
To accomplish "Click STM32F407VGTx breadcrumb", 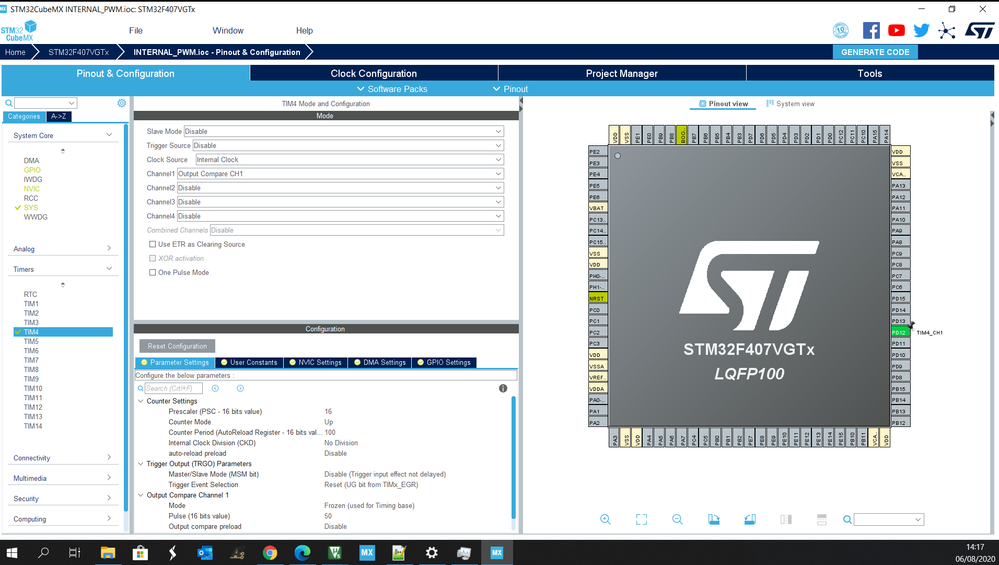I will click(78, 52).
